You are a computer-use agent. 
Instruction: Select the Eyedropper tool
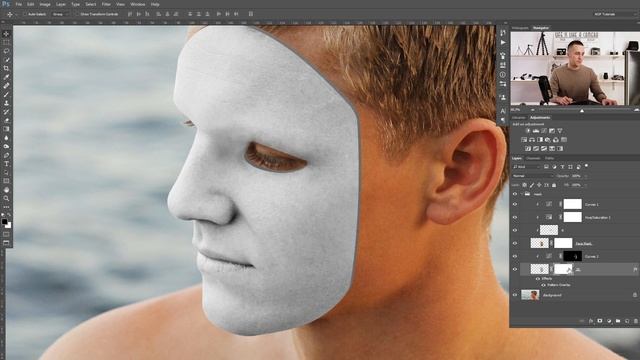click(6, 77)
